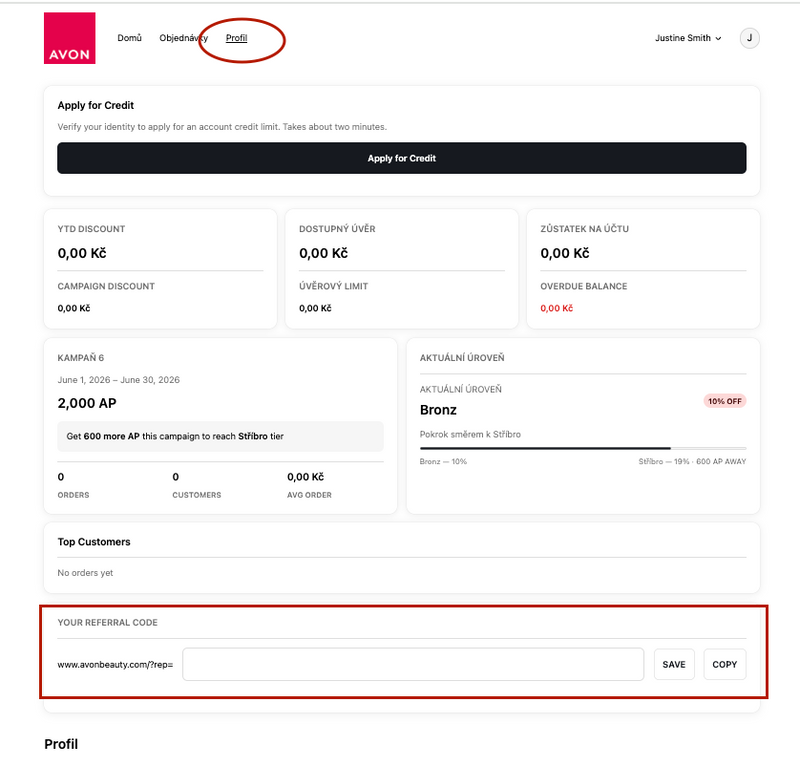Screen dimensions: 800x766
Task: Click the AVON logo
Action: pos(69,38)
